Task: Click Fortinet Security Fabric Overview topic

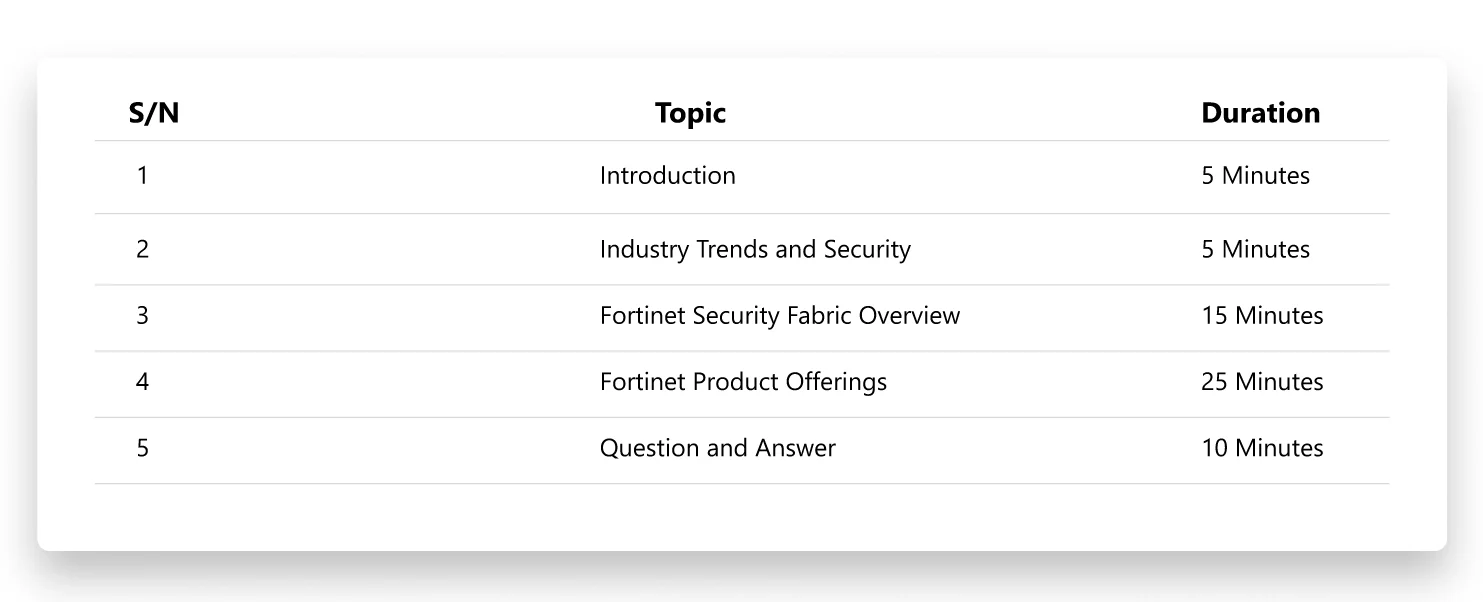Action: [779, 316]
